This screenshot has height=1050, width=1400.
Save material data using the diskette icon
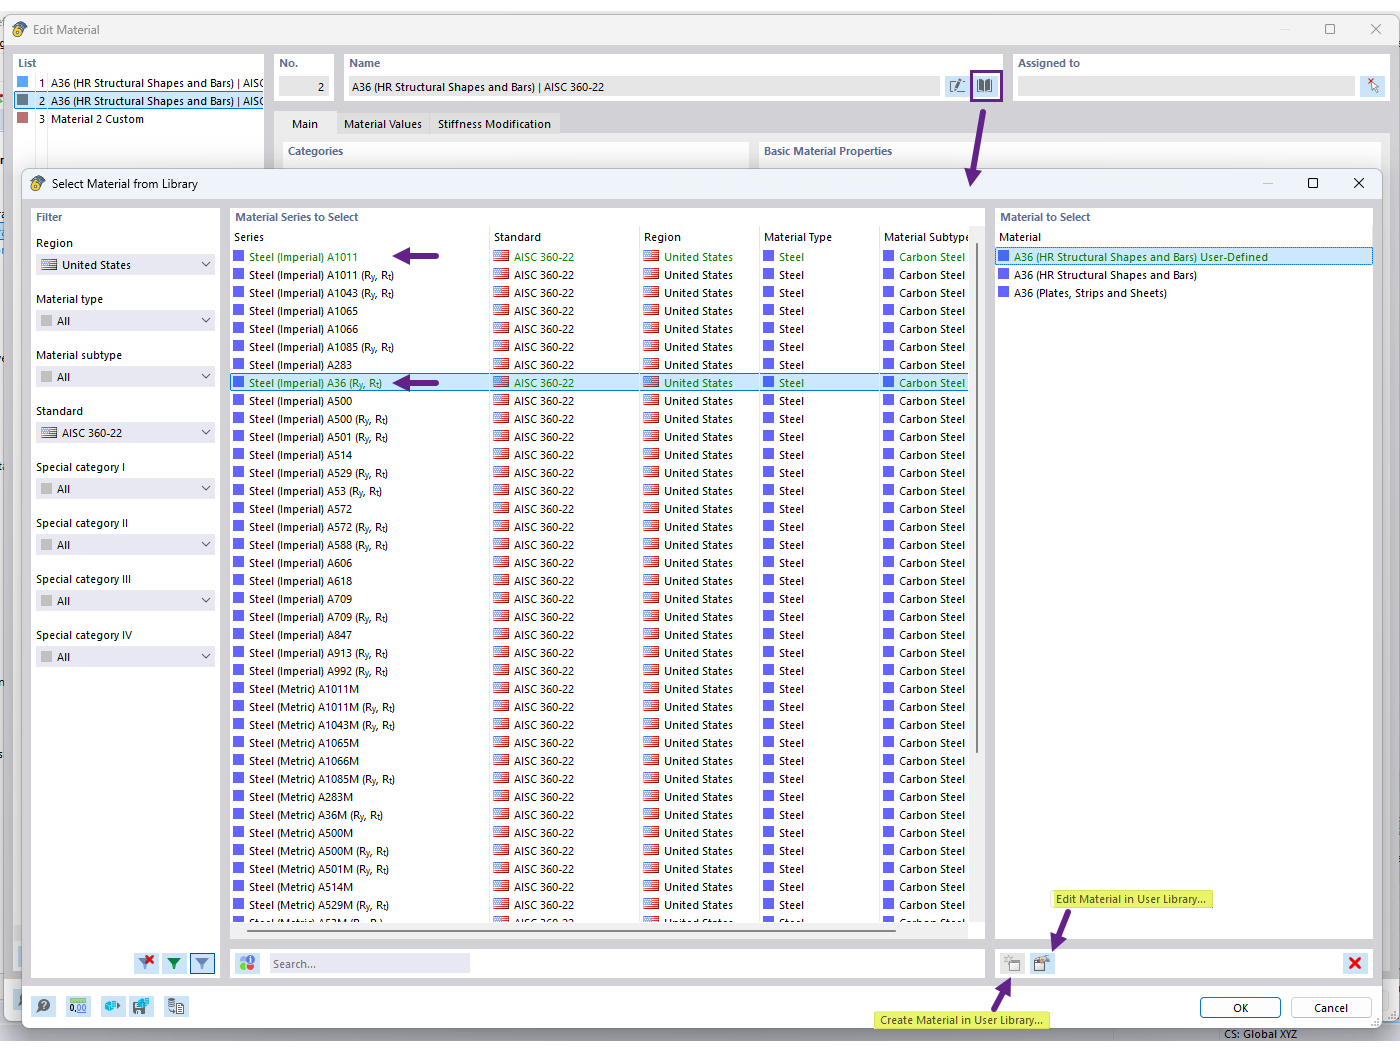[141, 1006]
